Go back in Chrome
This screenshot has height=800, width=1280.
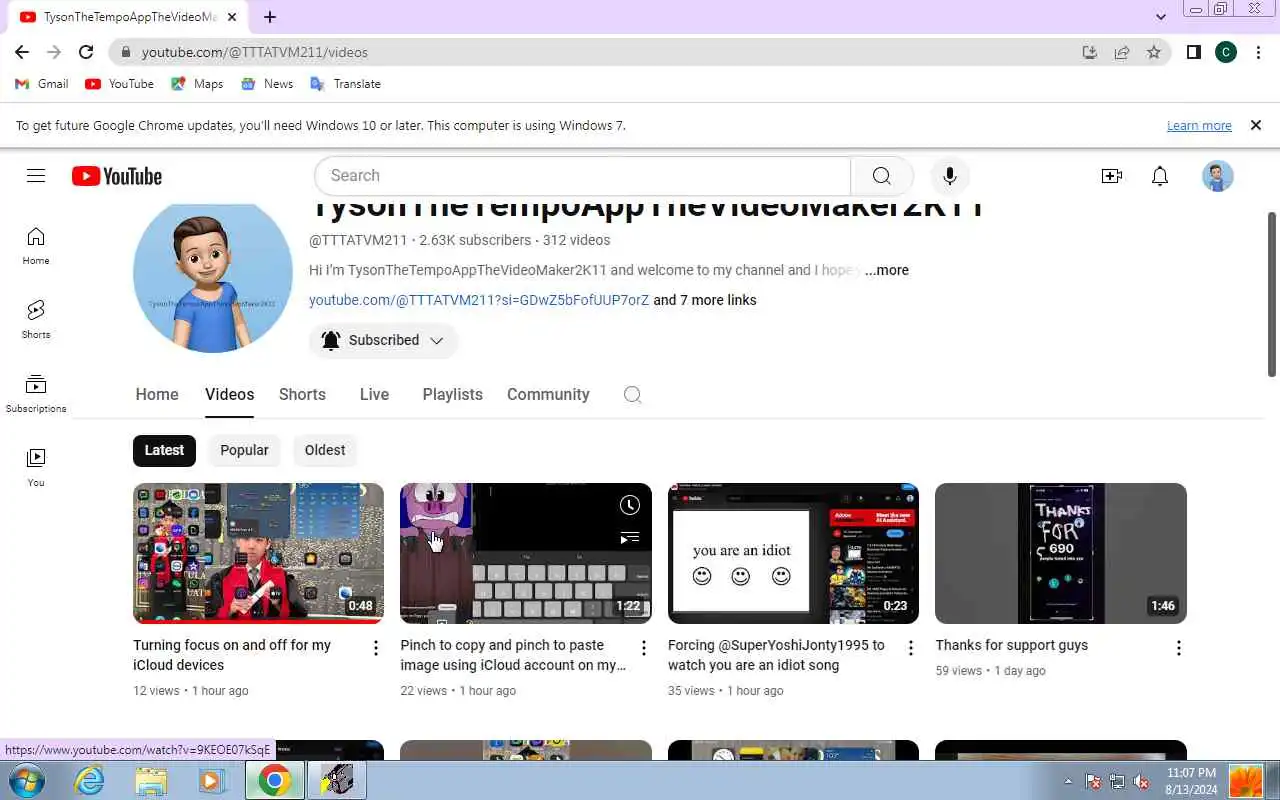[22, 52]
